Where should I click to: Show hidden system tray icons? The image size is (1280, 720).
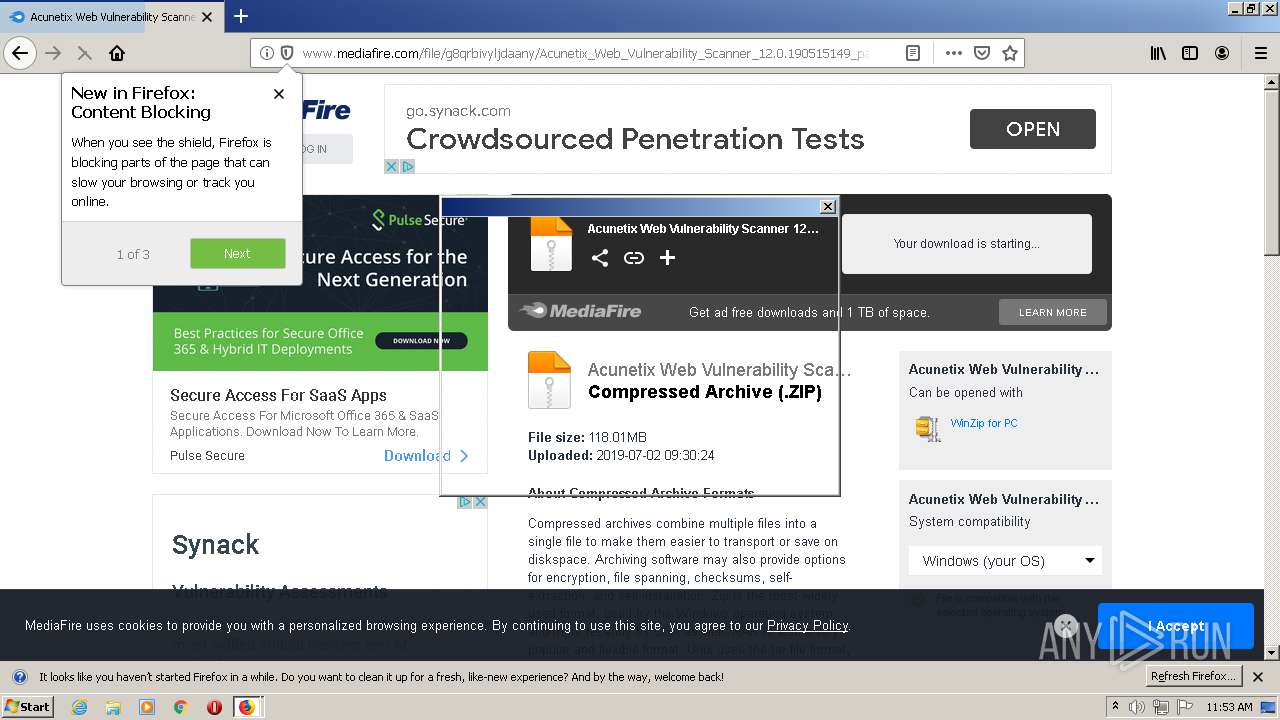pyautogui.click(x=1115, y=707)
